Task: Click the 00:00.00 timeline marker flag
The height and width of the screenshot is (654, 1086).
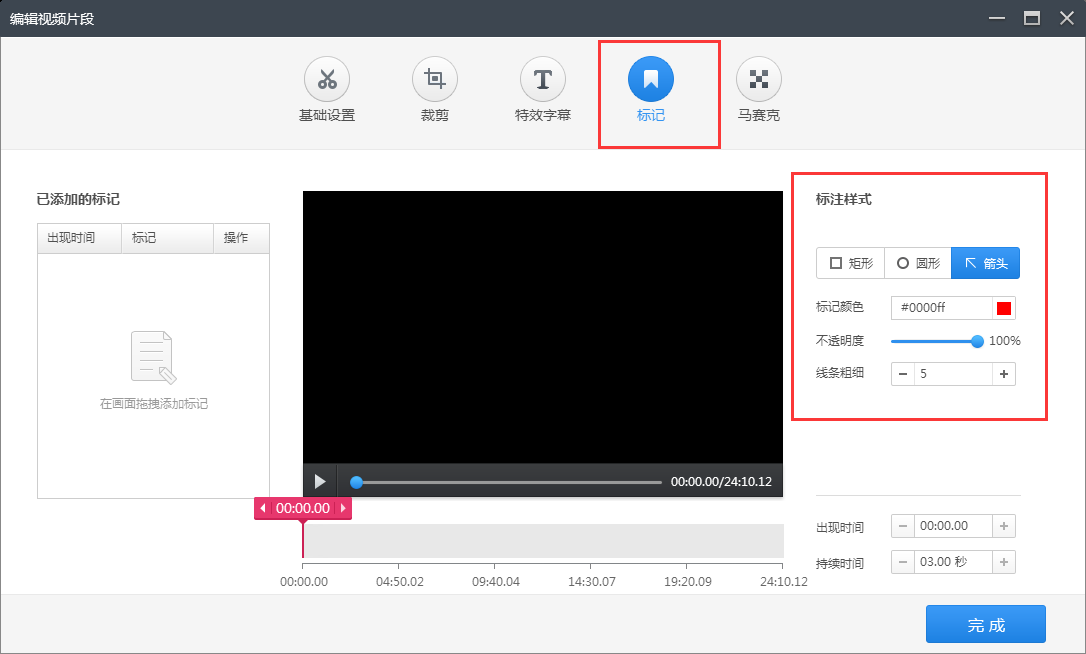Action: click(303, 508)
